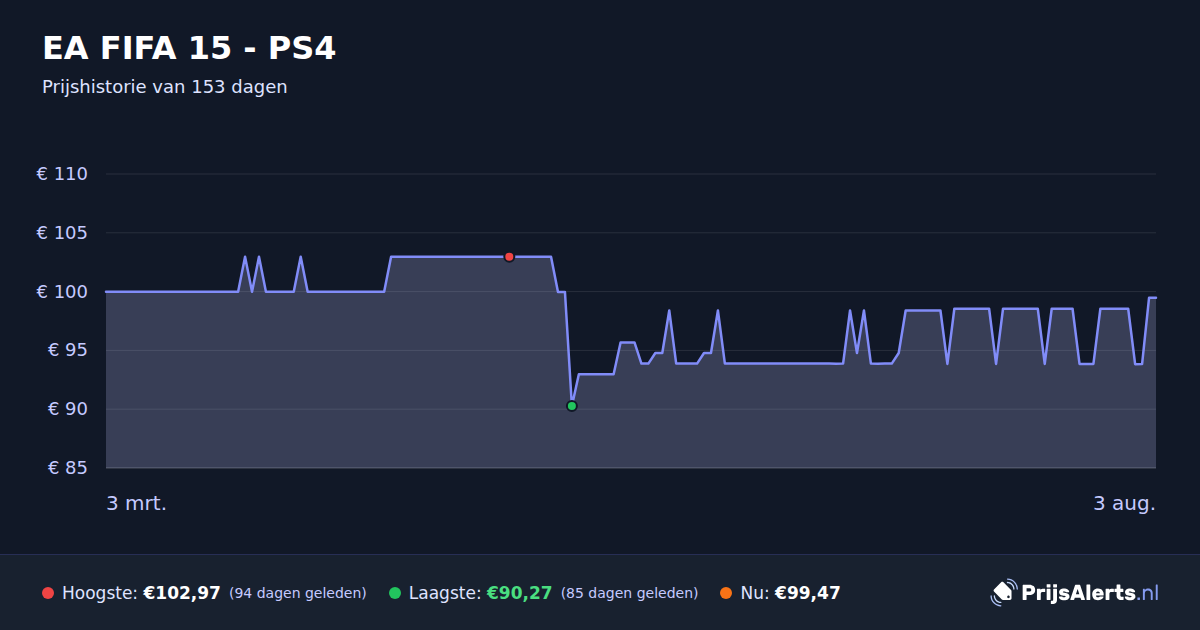Click the € 95 axis label
Image resolution: width=1200 pixels, height=630 pixels.
click(x=68, y=350)
